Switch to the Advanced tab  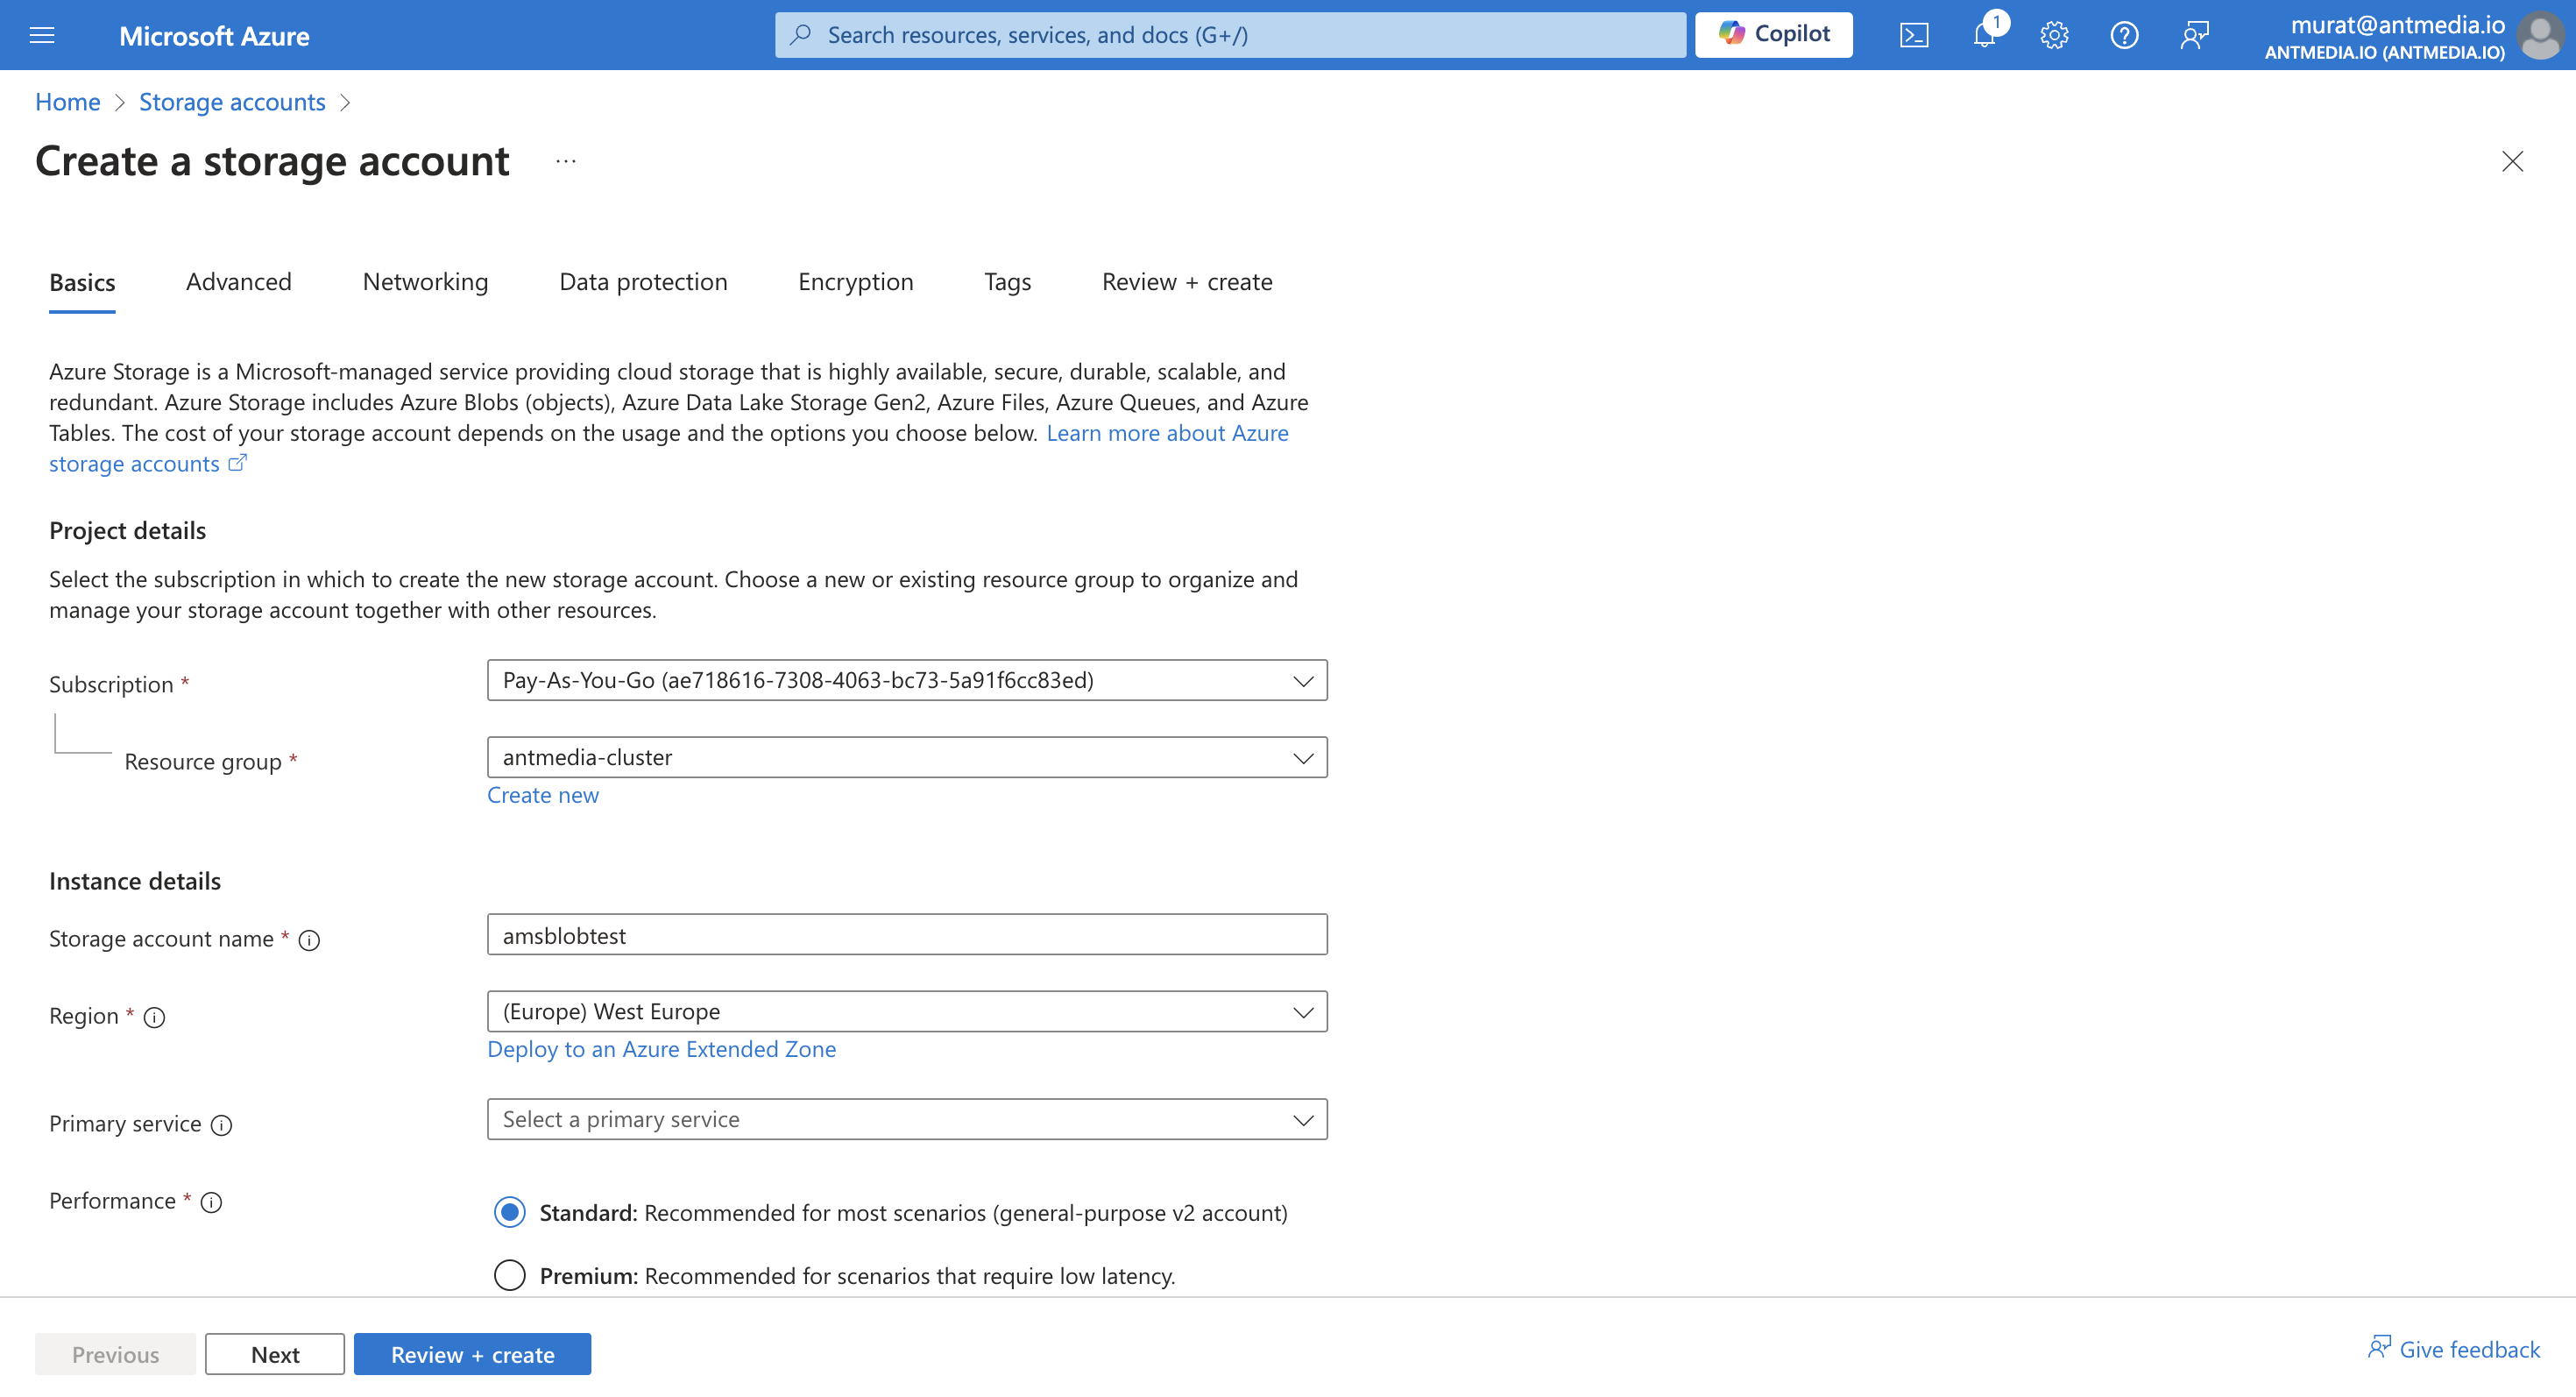click(x=239, y=282)
